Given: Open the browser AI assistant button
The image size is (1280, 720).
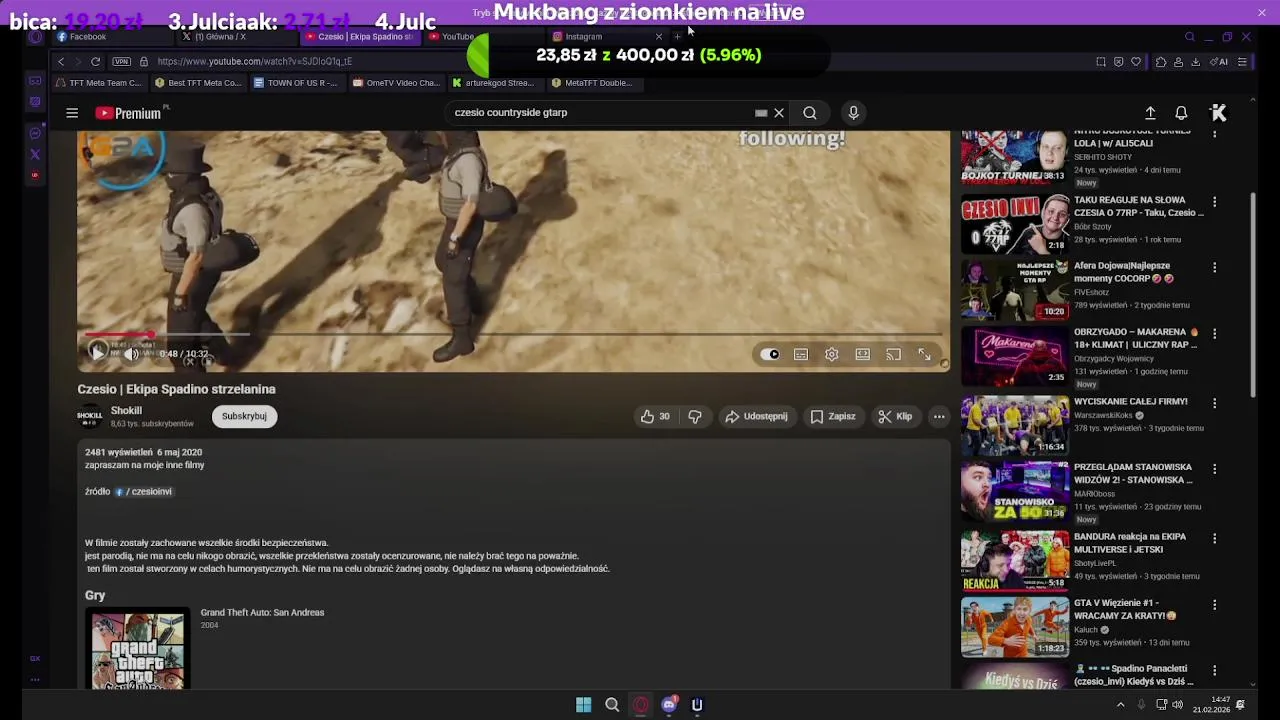Looking at the screenshot, I should [1219, 62].
